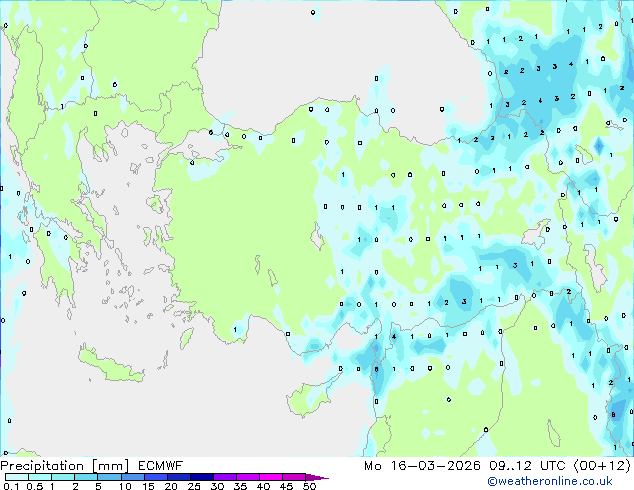Click the '09..12 UTC' time label
The width and height of the screenshot is (634, 490).
click(x=527, y=466)
